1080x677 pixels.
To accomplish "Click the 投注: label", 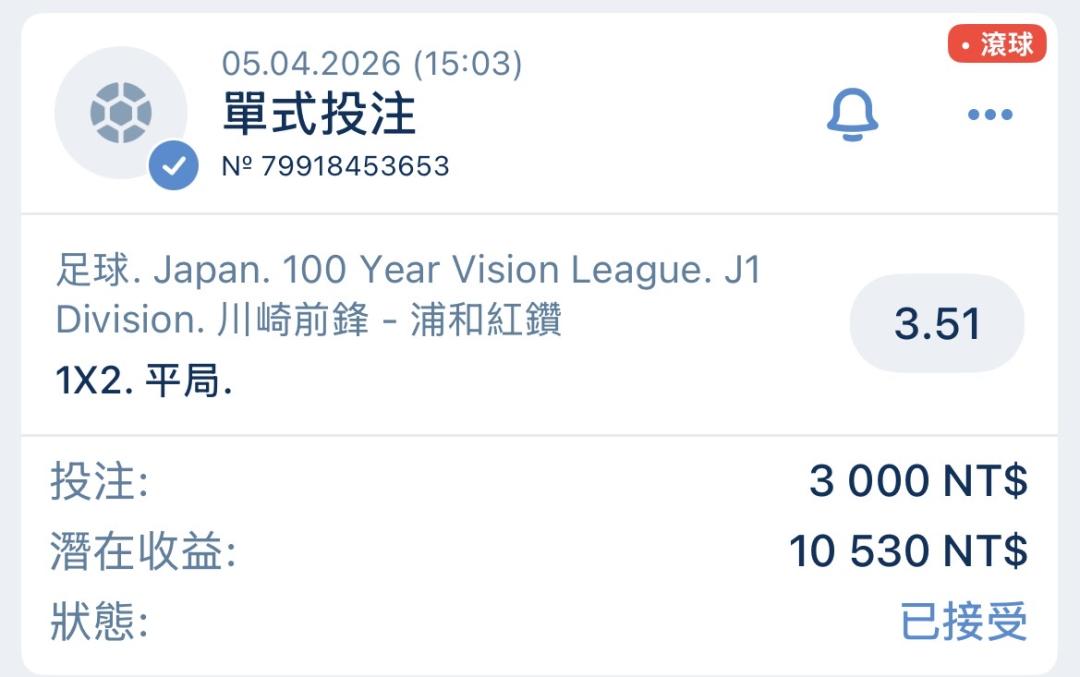I will coord(99,483).
